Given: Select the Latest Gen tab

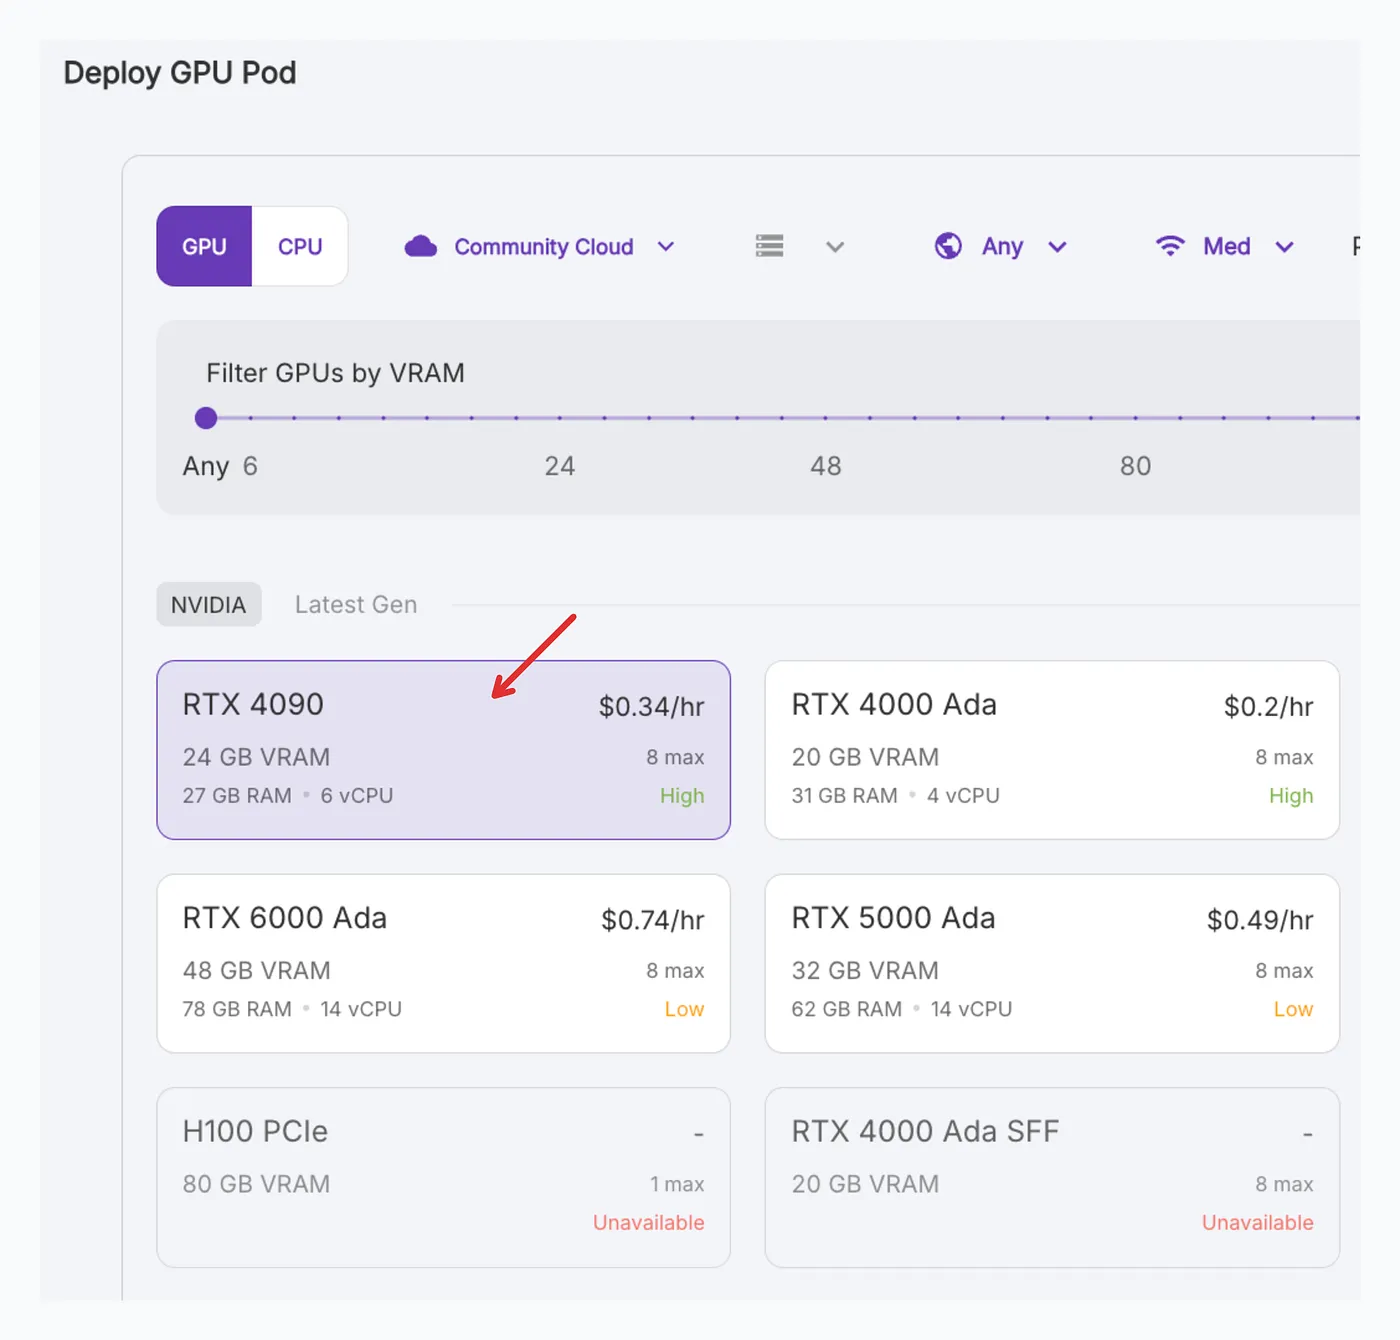Looking at the screenshot, I should click(356, 604).
